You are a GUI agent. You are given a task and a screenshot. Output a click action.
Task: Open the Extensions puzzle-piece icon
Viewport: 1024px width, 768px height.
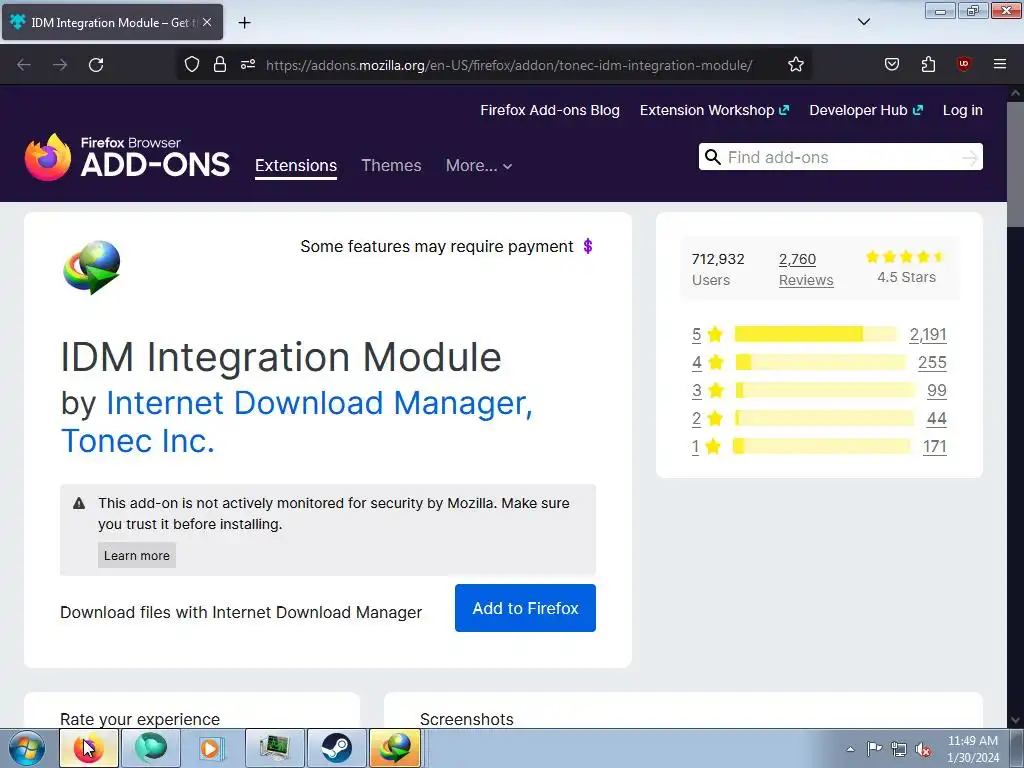point(928,64)
